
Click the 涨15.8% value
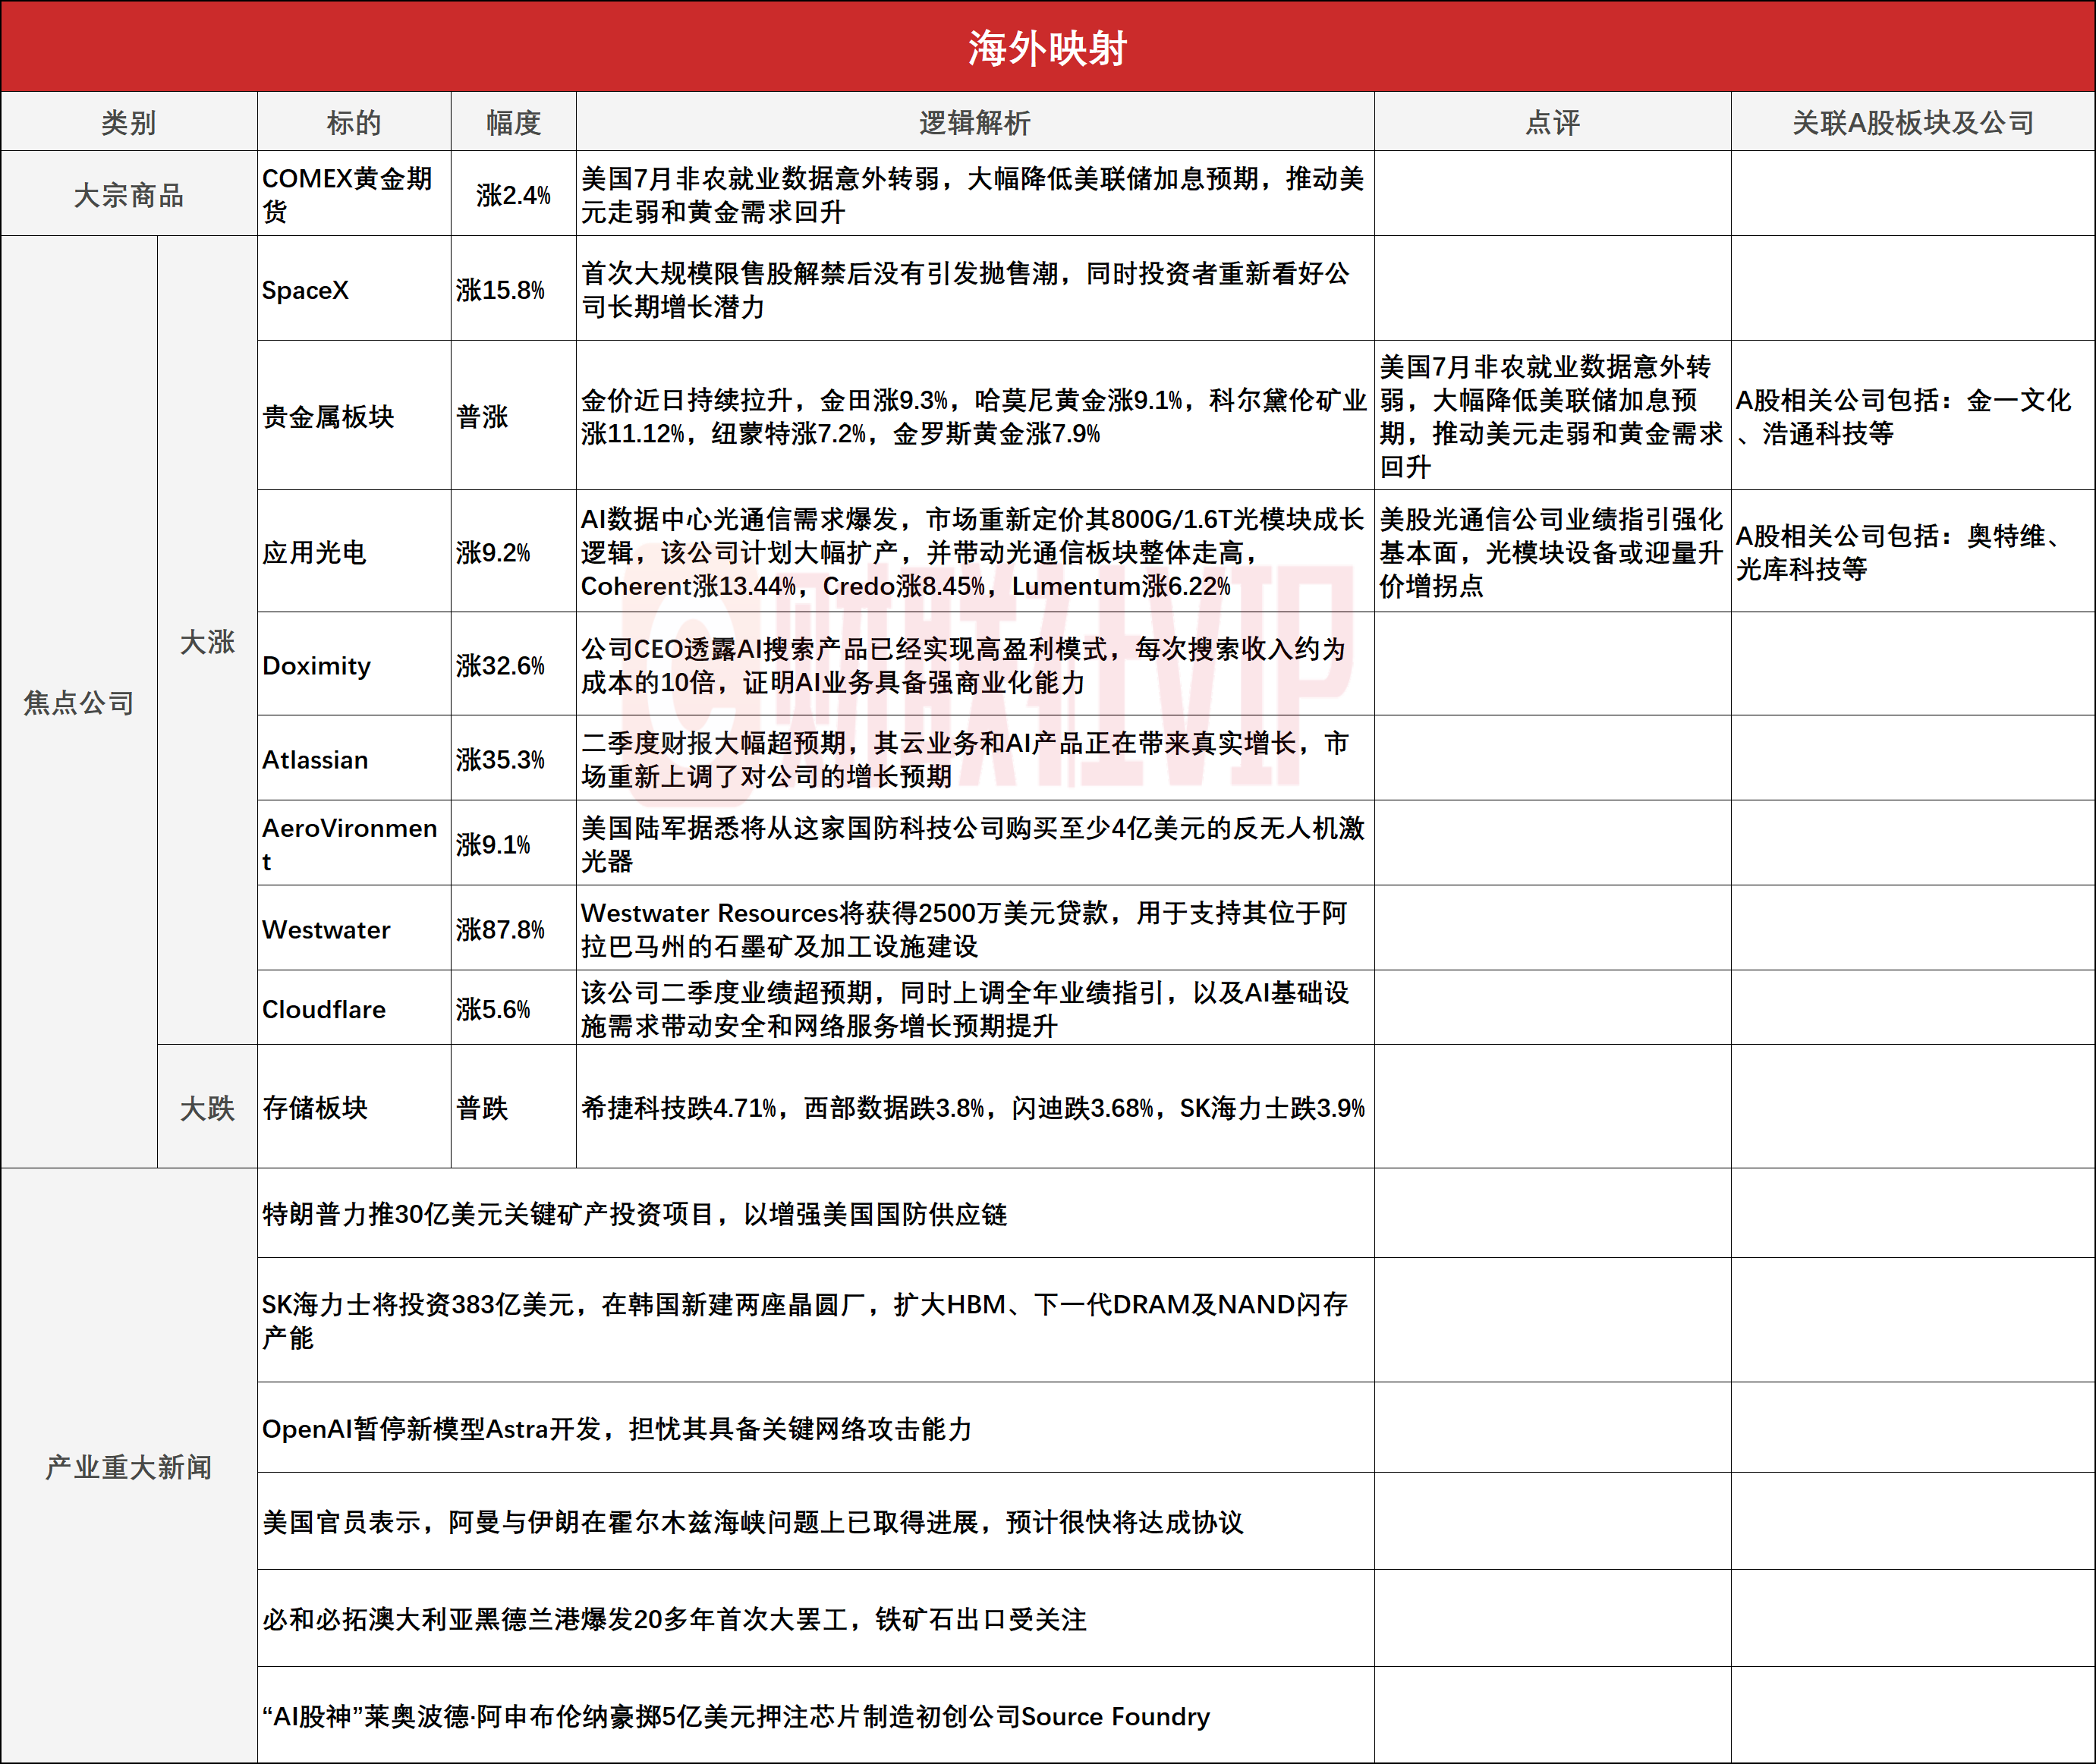(x=500, y=290)
